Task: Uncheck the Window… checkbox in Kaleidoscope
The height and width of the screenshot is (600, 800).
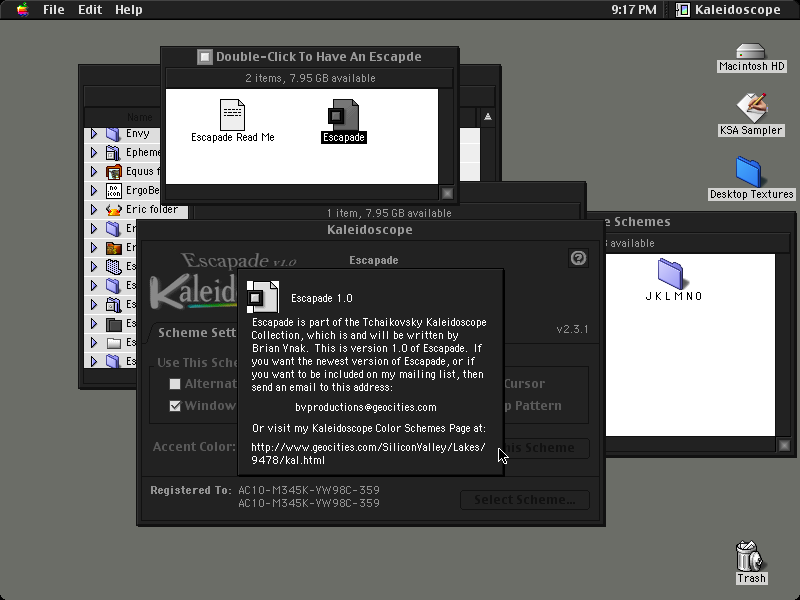Action: 175,406
